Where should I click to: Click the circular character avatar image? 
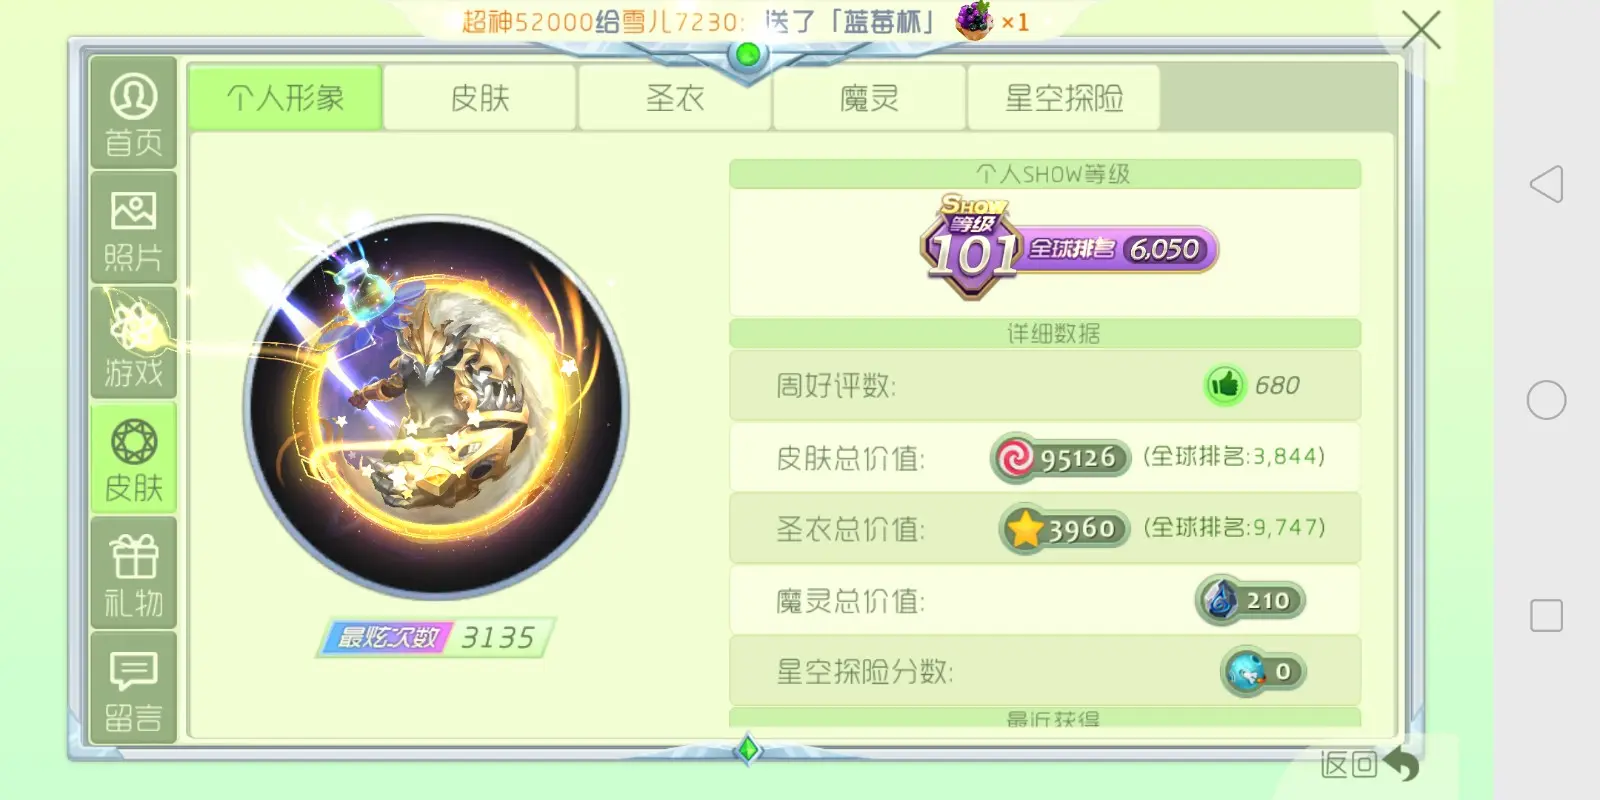pyautogui.click(x=436, y=407)
